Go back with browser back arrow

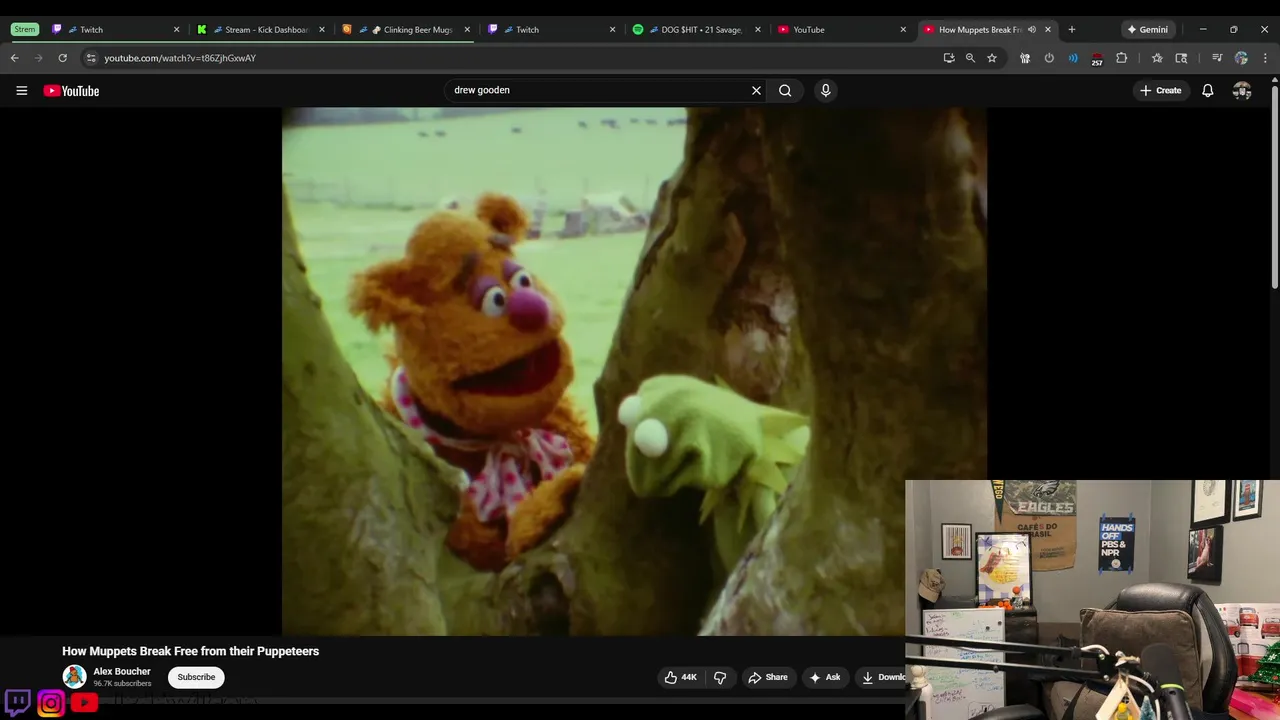[x=15, y=58]
